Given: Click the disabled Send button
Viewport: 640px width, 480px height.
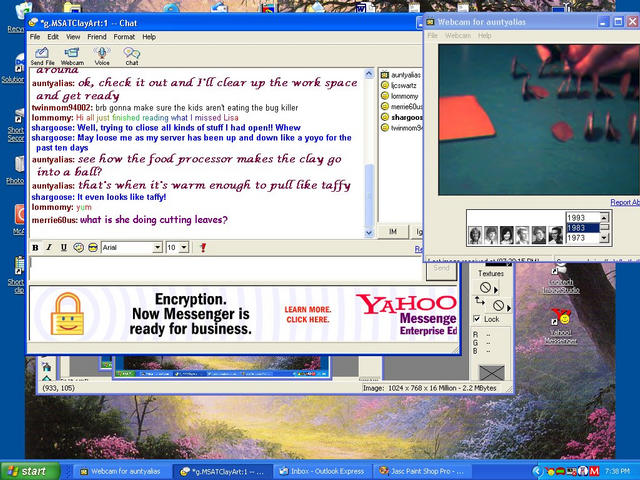Looking at the screenshot, I should click(x=441, y=270).
